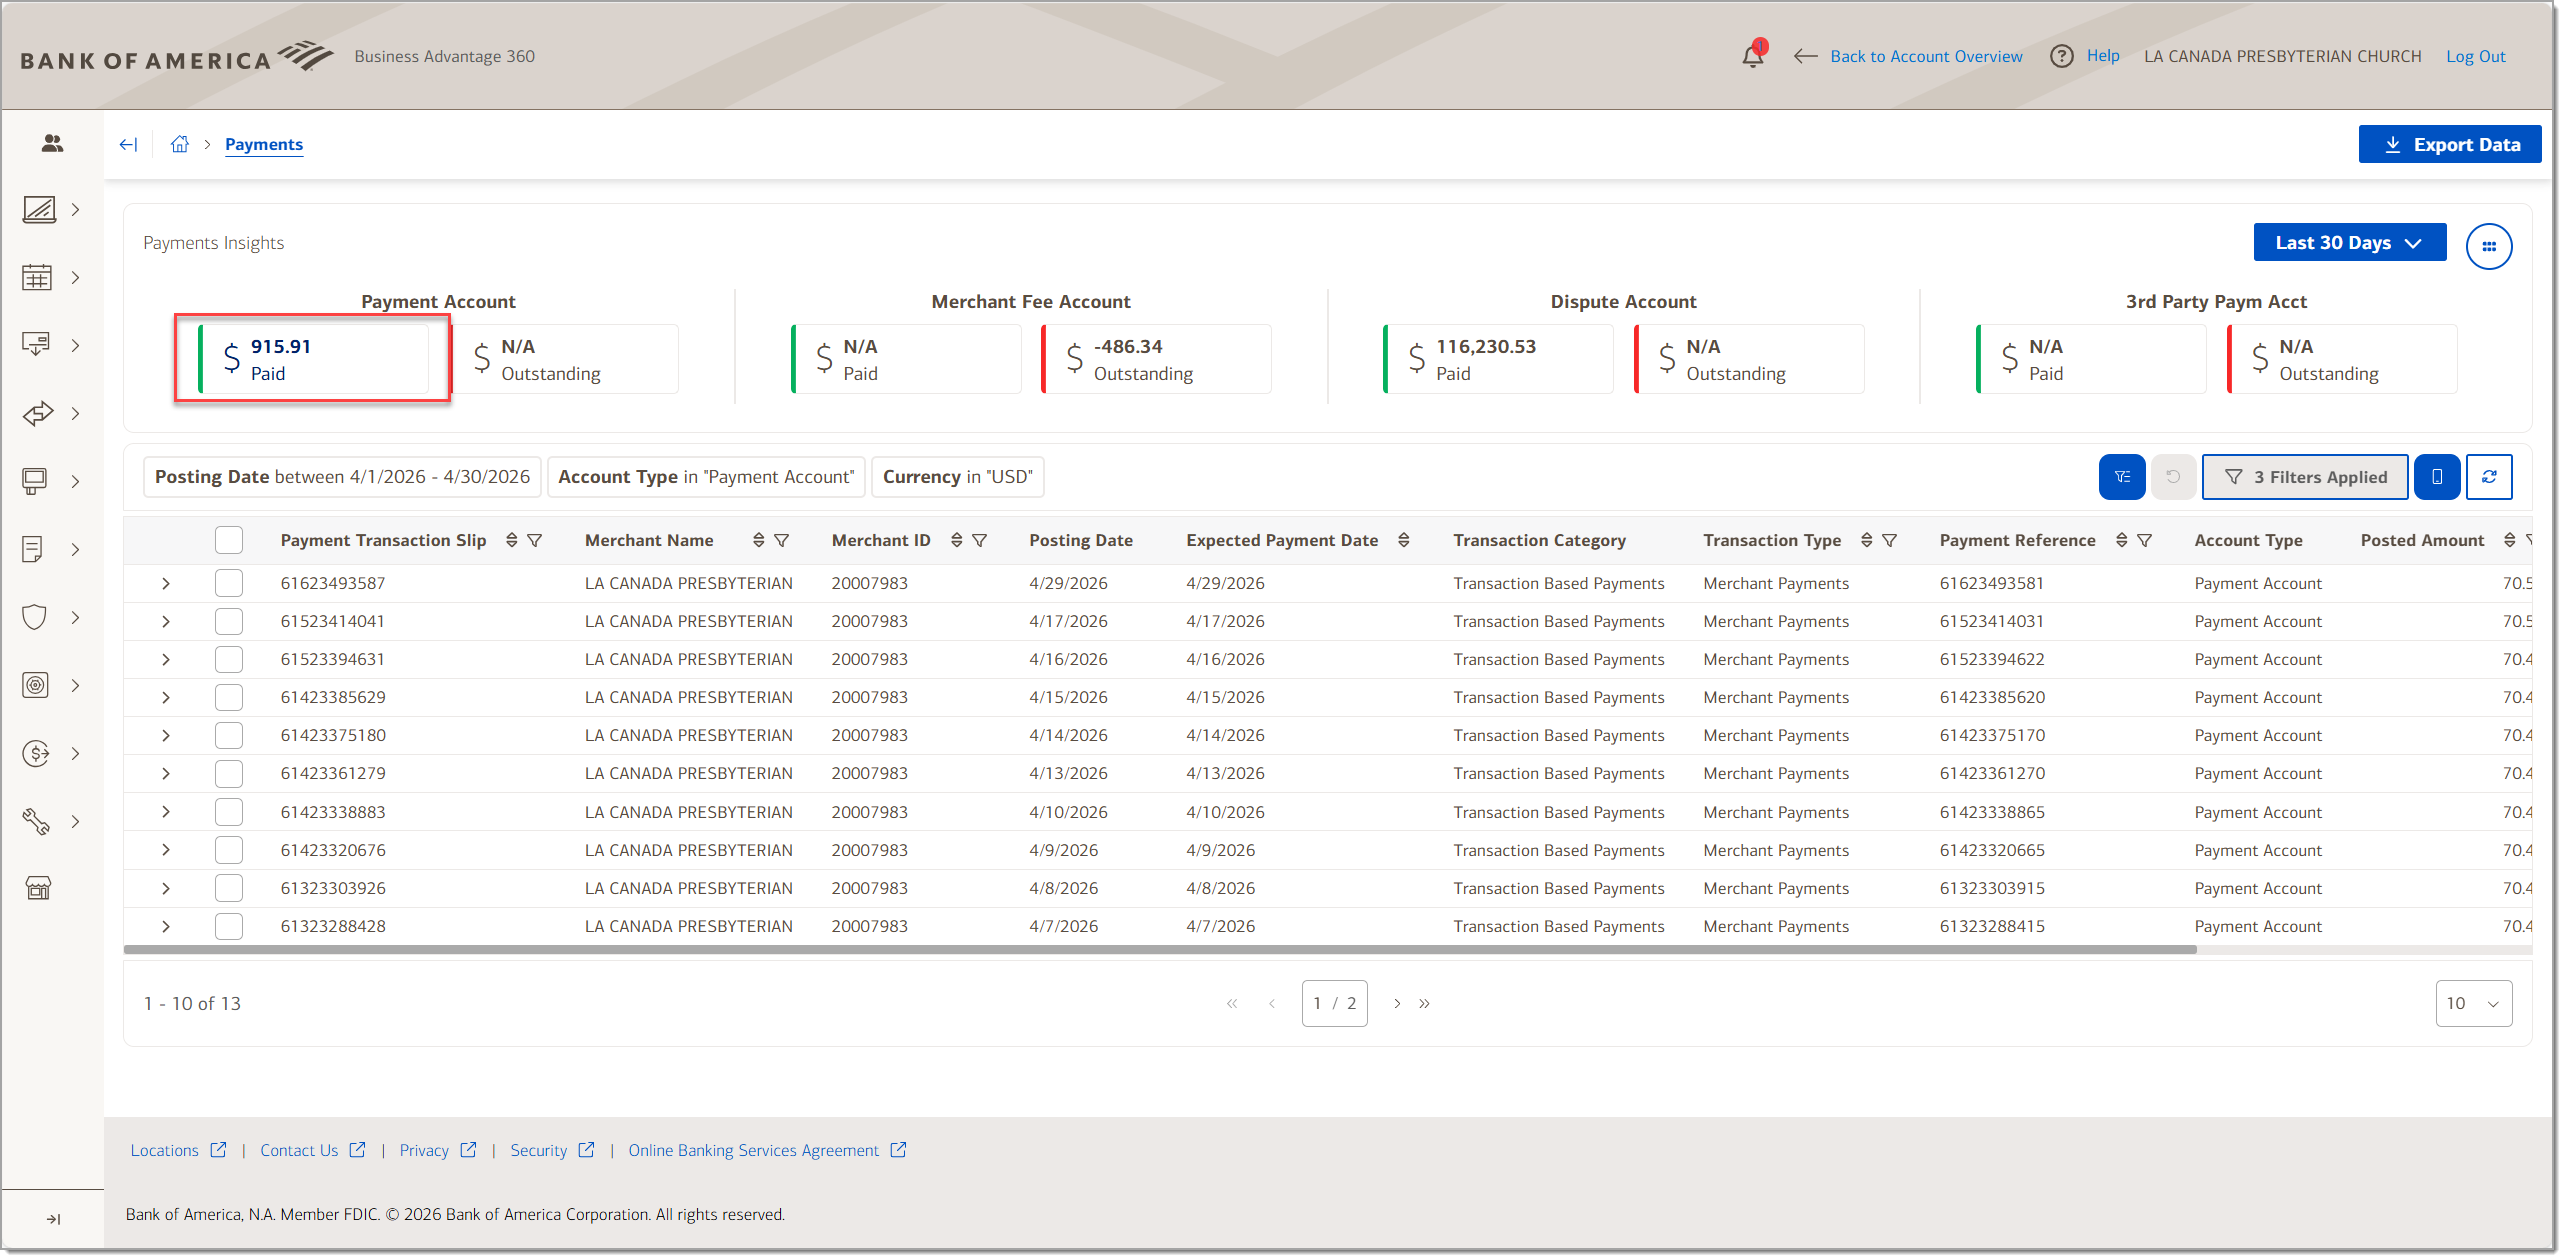Click the round widget grid button

click(2488, 246)
